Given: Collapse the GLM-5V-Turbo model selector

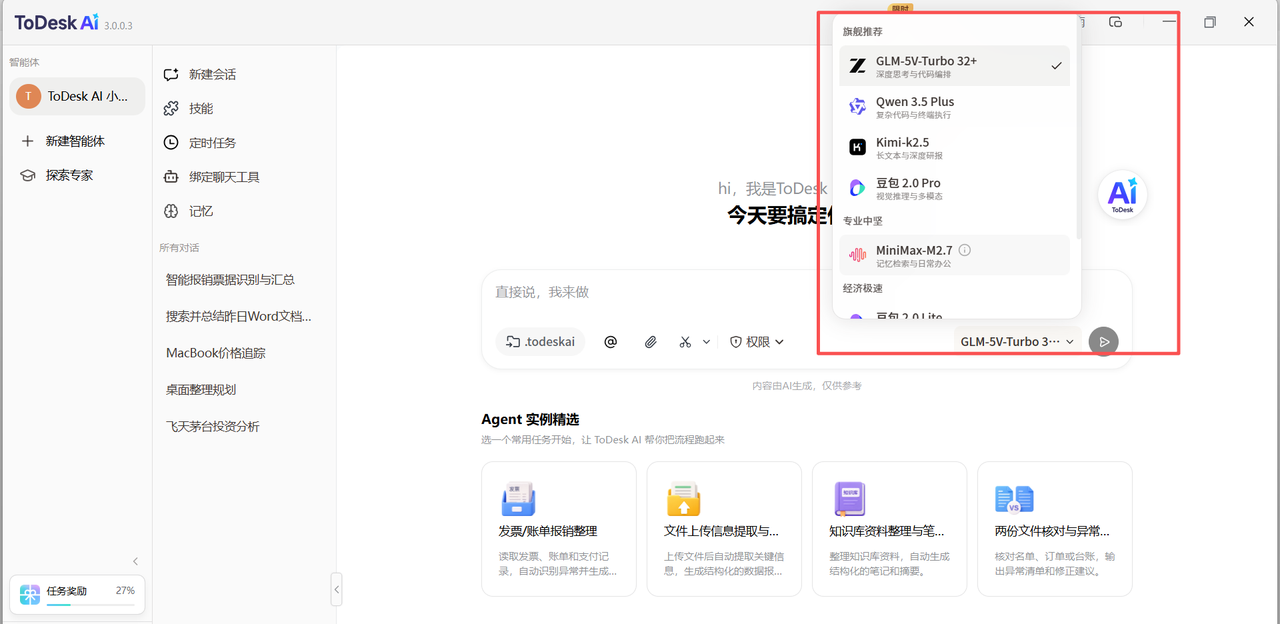Looking at the screenshot, I should pos(1018,341).
